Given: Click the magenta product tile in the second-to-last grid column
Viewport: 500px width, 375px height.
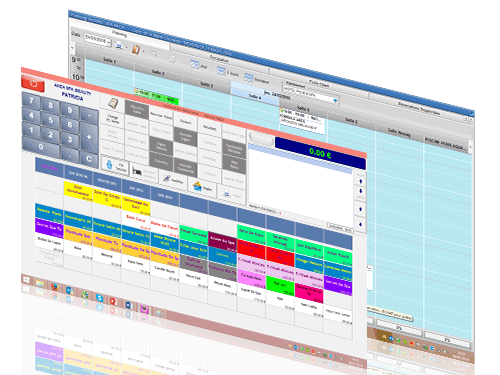Looking at the screenshot, I should pyautogui.click(x=309, y=293).
